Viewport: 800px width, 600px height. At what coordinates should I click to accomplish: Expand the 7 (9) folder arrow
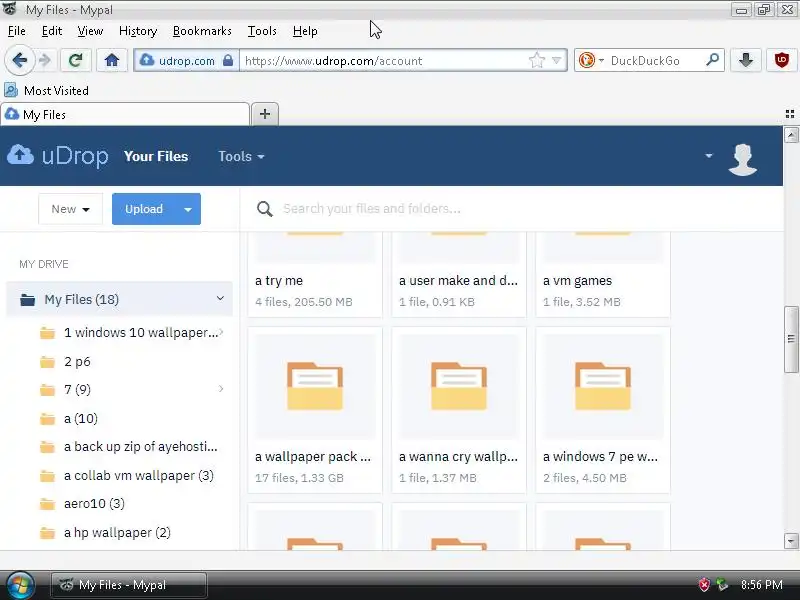pos(221,389)
